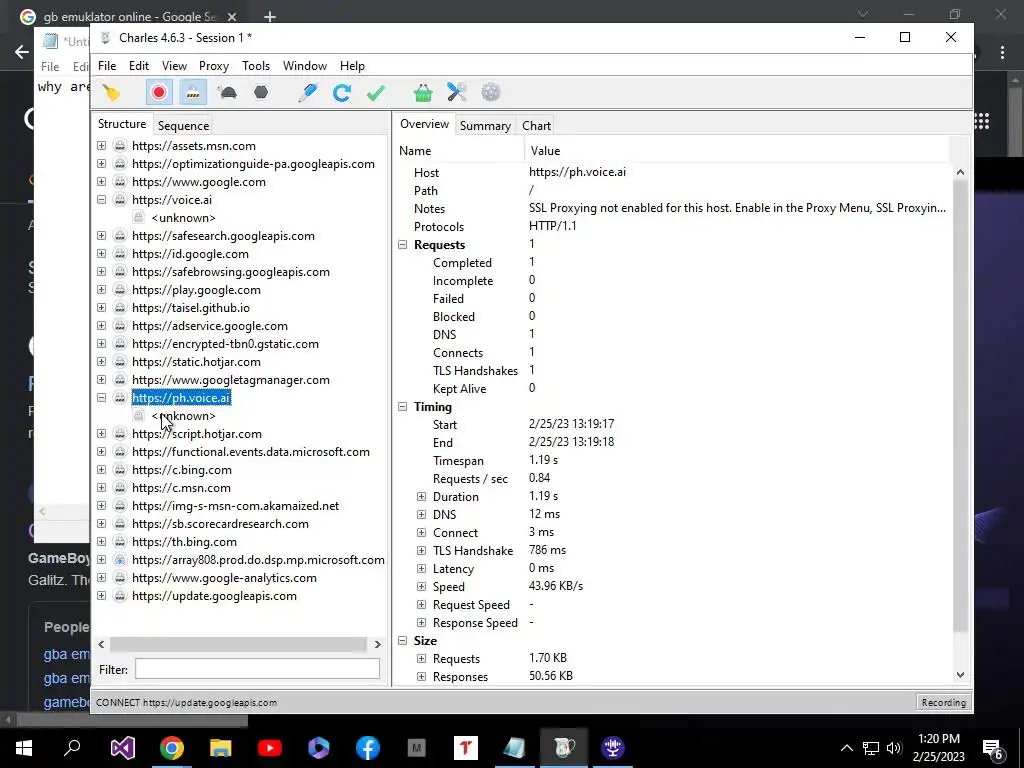The image size is (1024, 768).
Task: Select https://script.hotjar.com host
Action: (197, 434)
